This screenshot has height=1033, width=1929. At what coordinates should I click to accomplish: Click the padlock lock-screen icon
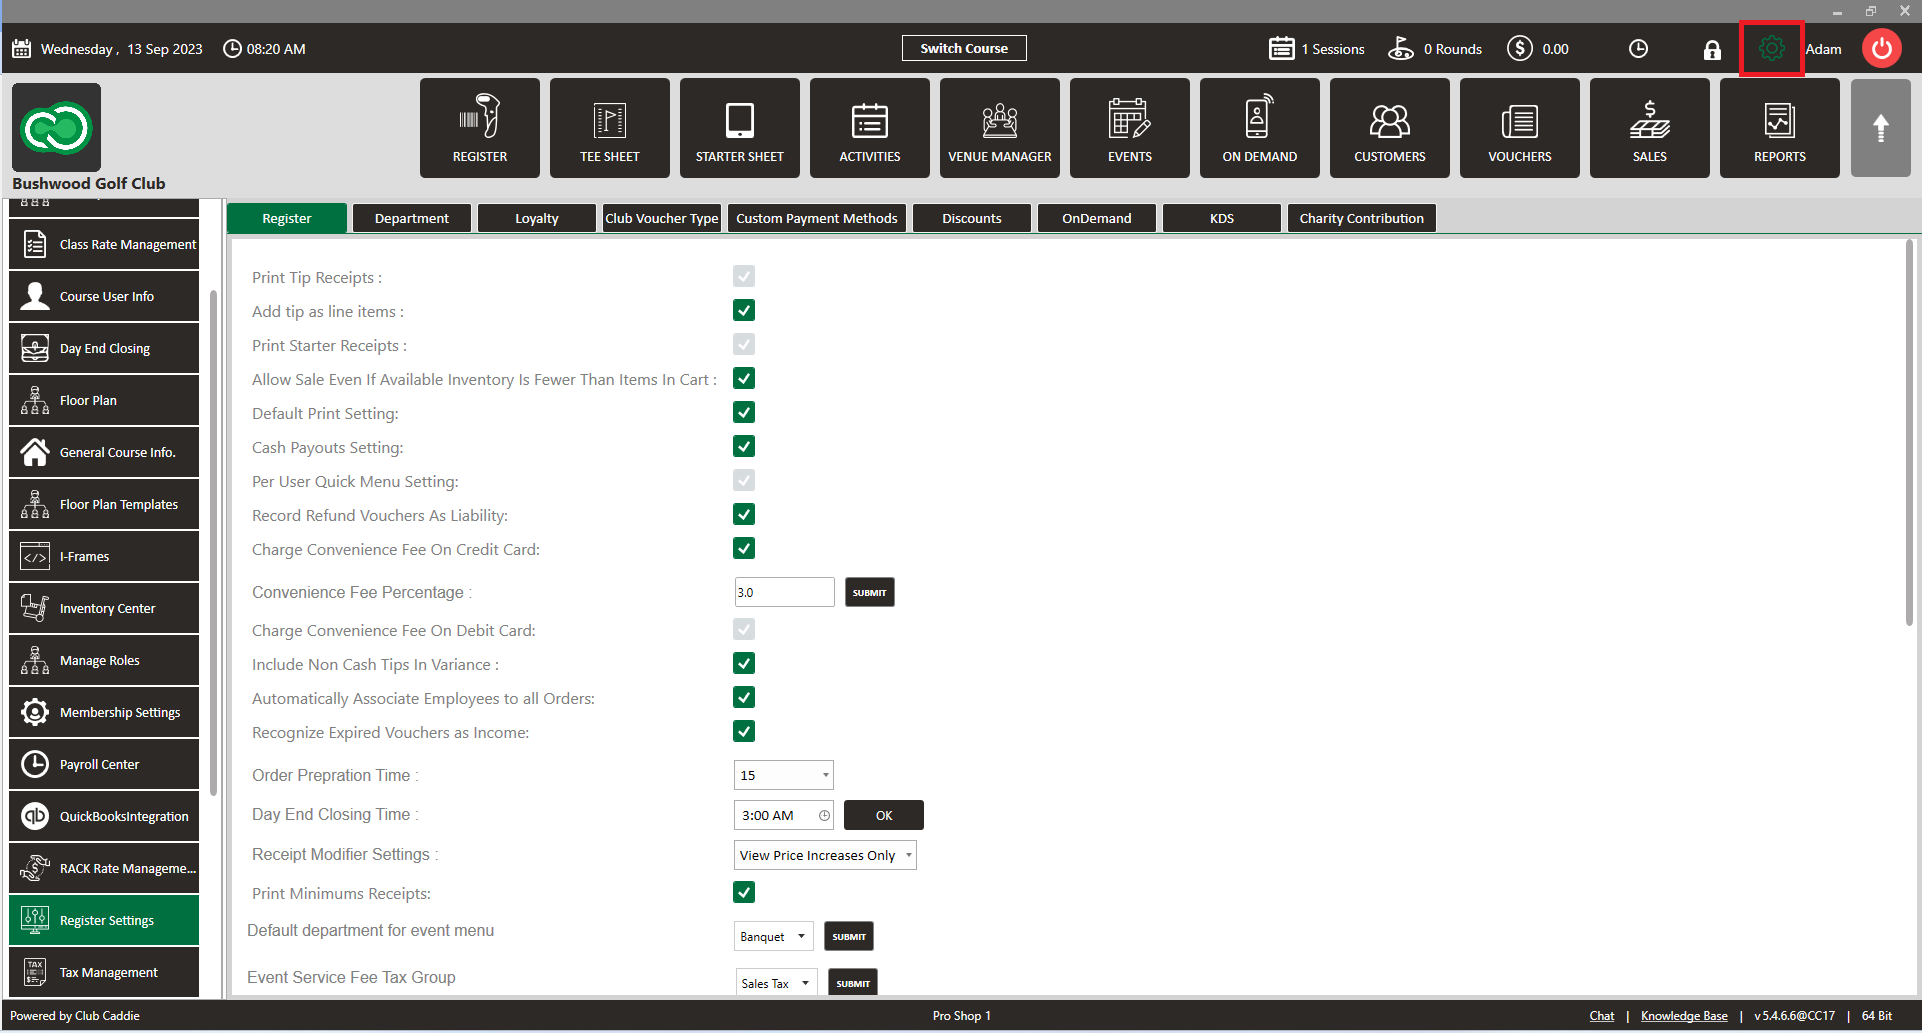1712,49
